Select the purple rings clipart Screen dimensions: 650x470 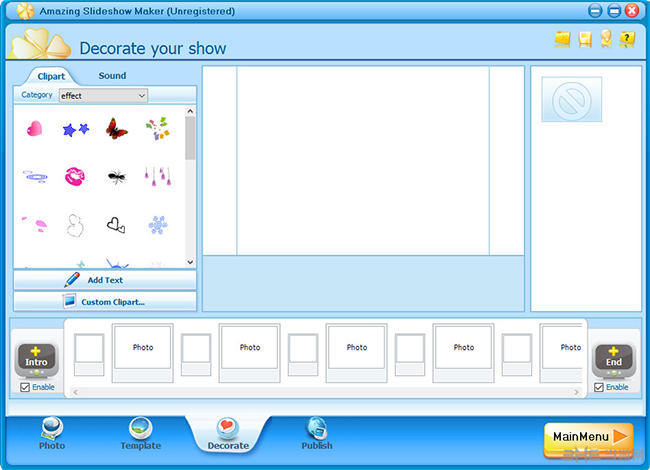point(35,177)
